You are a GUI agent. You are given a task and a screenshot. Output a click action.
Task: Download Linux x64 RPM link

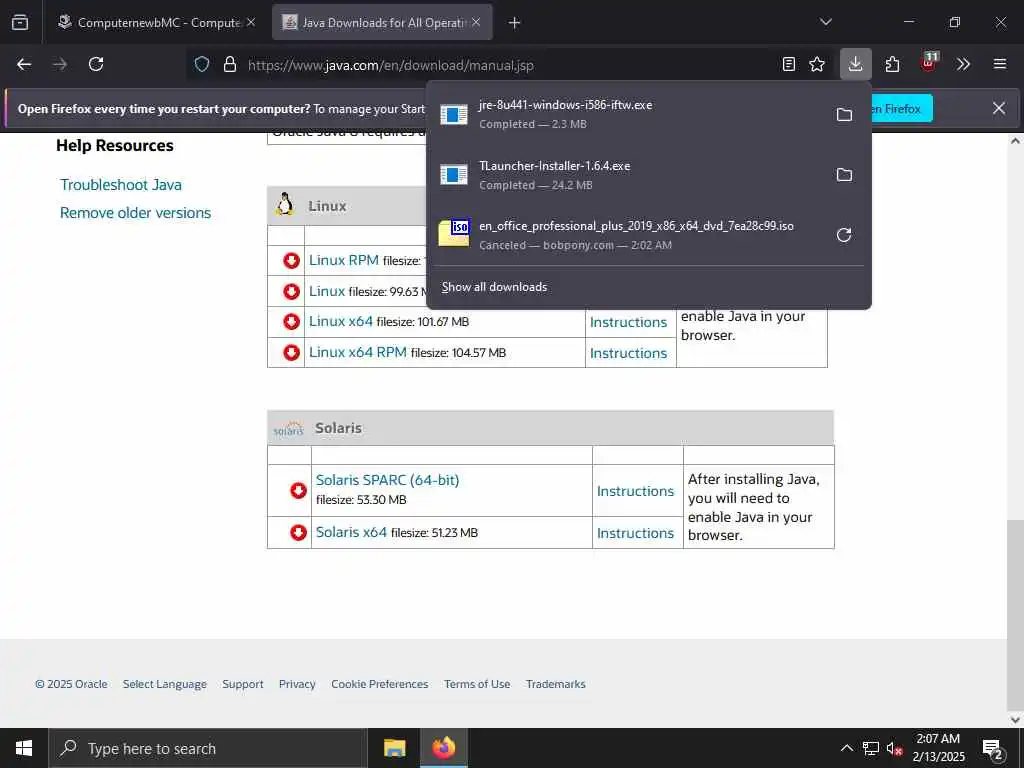click(x=358, y=352)
